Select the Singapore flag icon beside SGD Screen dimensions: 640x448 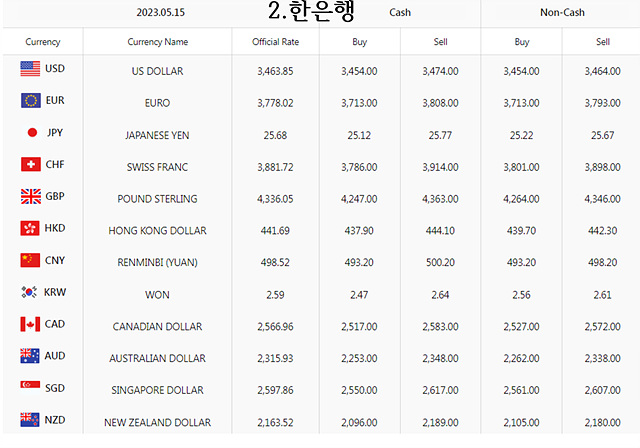30,384
